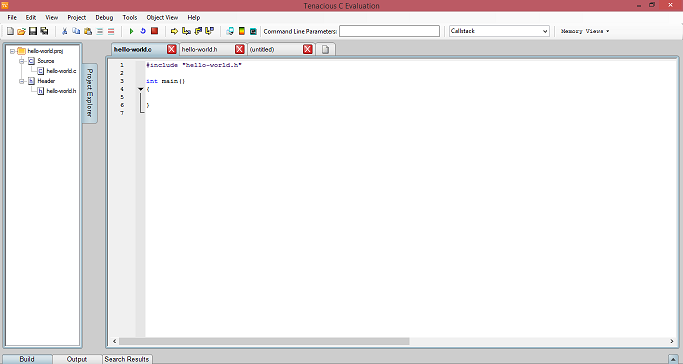Collapse the Source tree node
Viewport: 683px width, 364px height.
point(22,61)
